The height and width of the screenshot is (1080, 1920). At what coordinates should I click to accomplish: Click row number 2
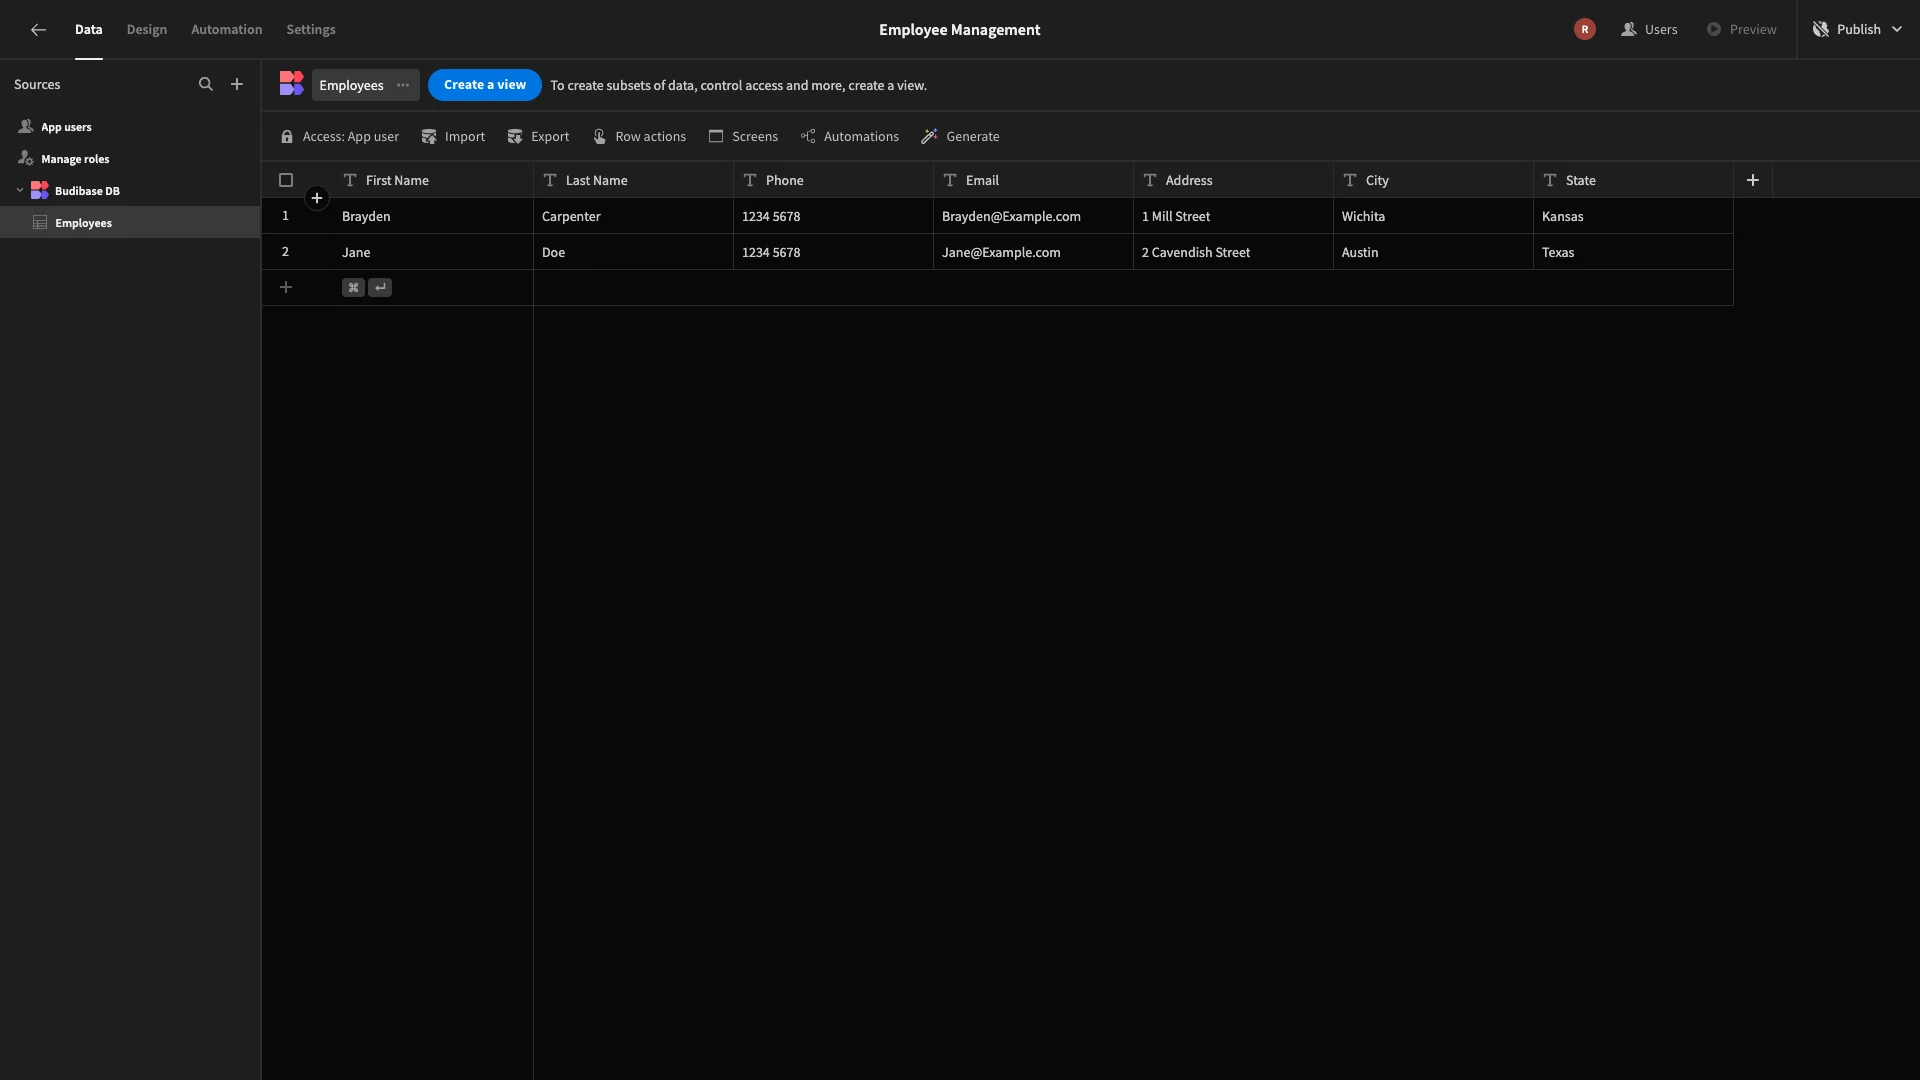tap(285, 252)
